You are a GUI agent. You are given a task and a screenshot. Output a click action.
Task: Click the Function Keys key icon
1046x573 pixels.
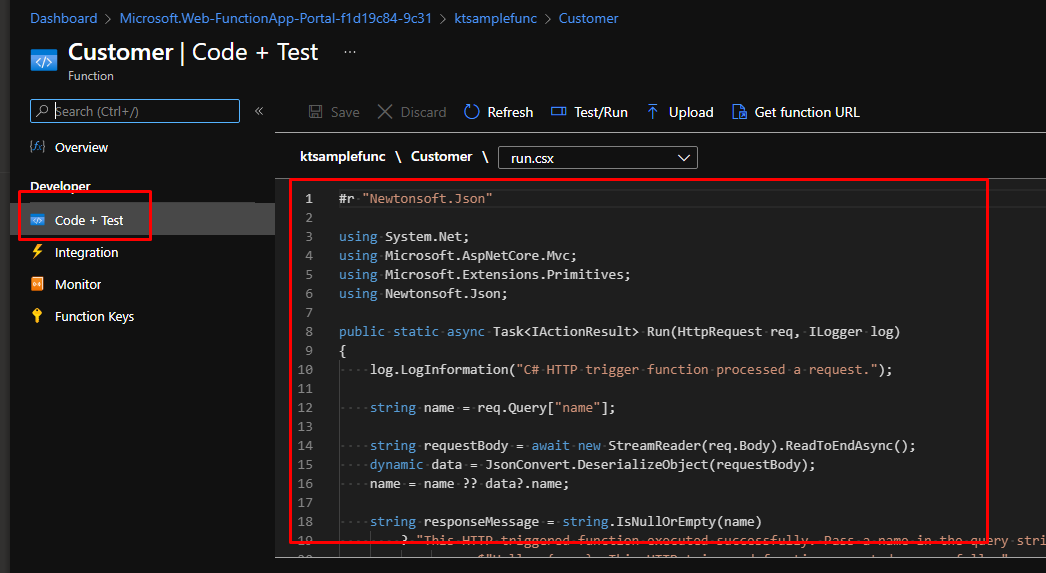[38, 316]
